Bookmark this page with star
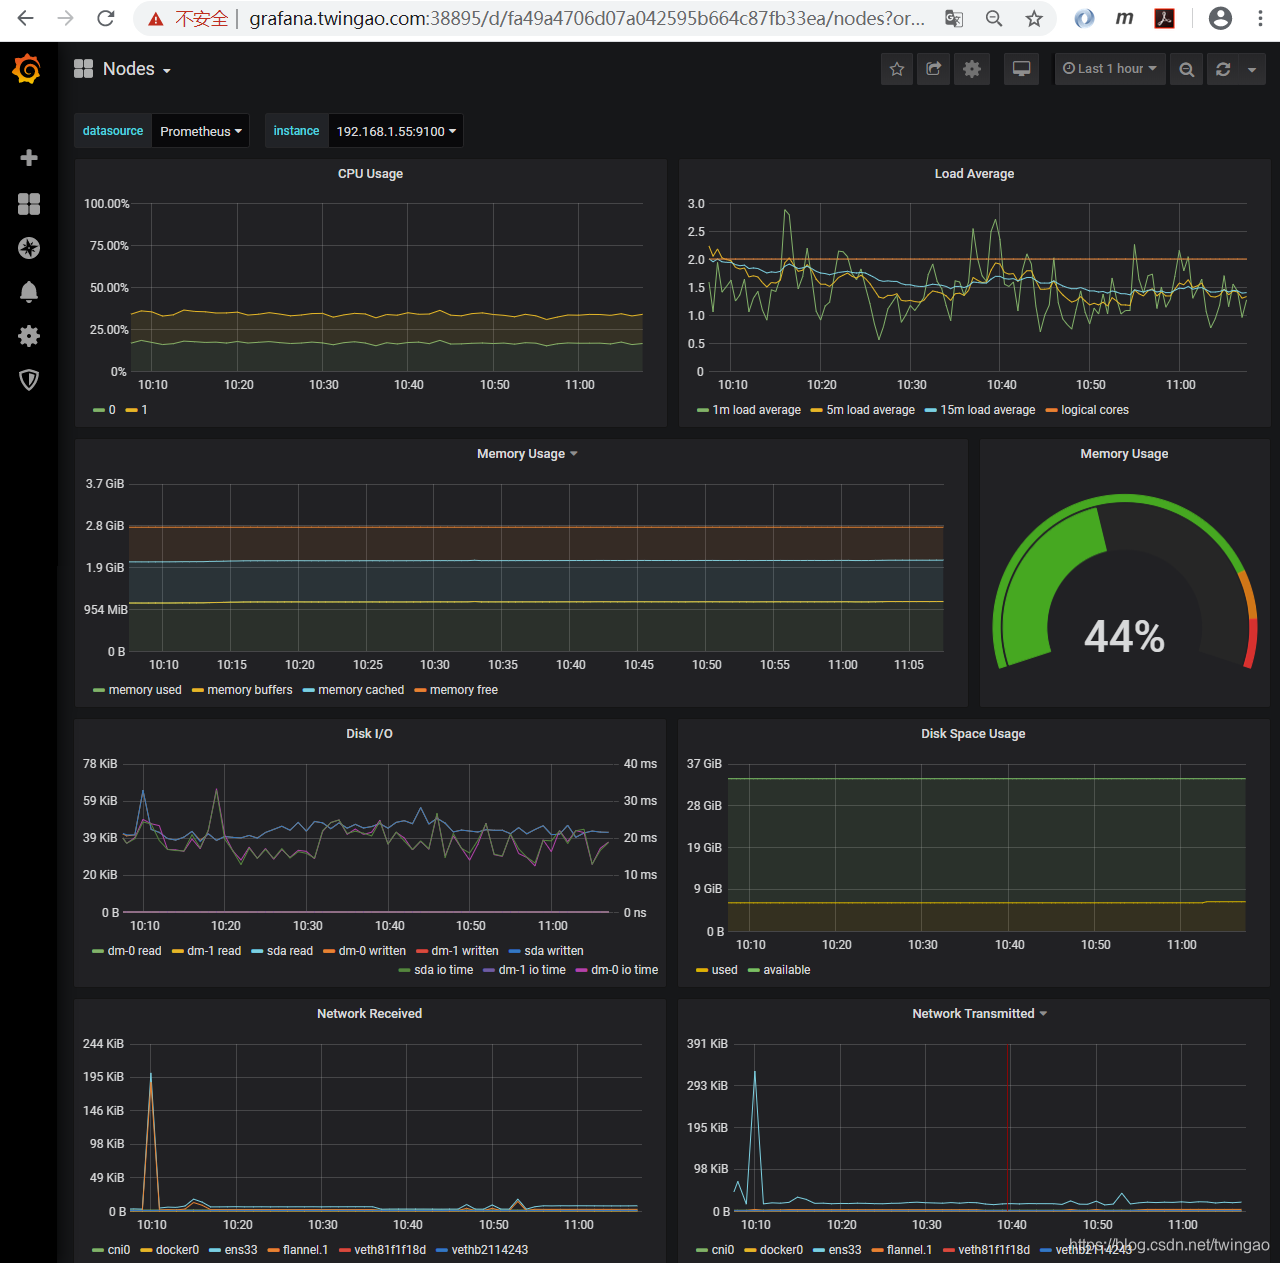 (1034, 18)
